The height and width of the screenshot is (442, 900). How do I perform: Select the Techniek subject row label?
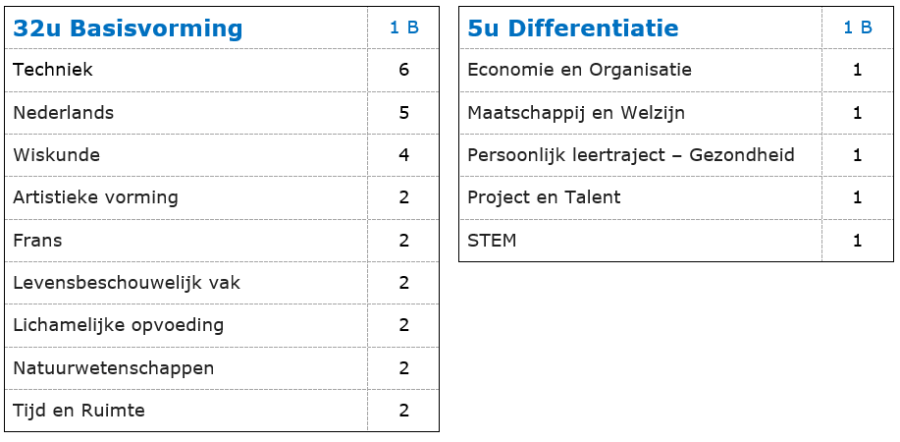tap(53, 70)
